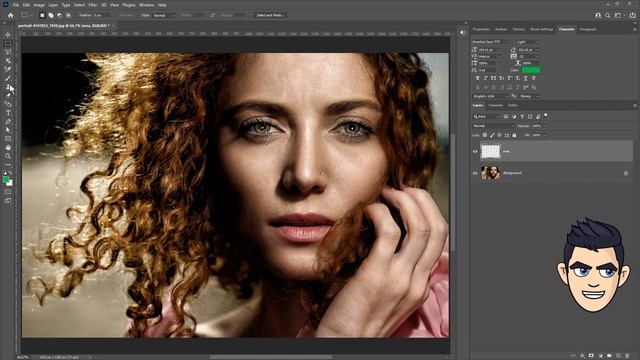Select the Path Selection tool
Image resolution: width=640 pixels, height=360 pixels.
point(8,130)
